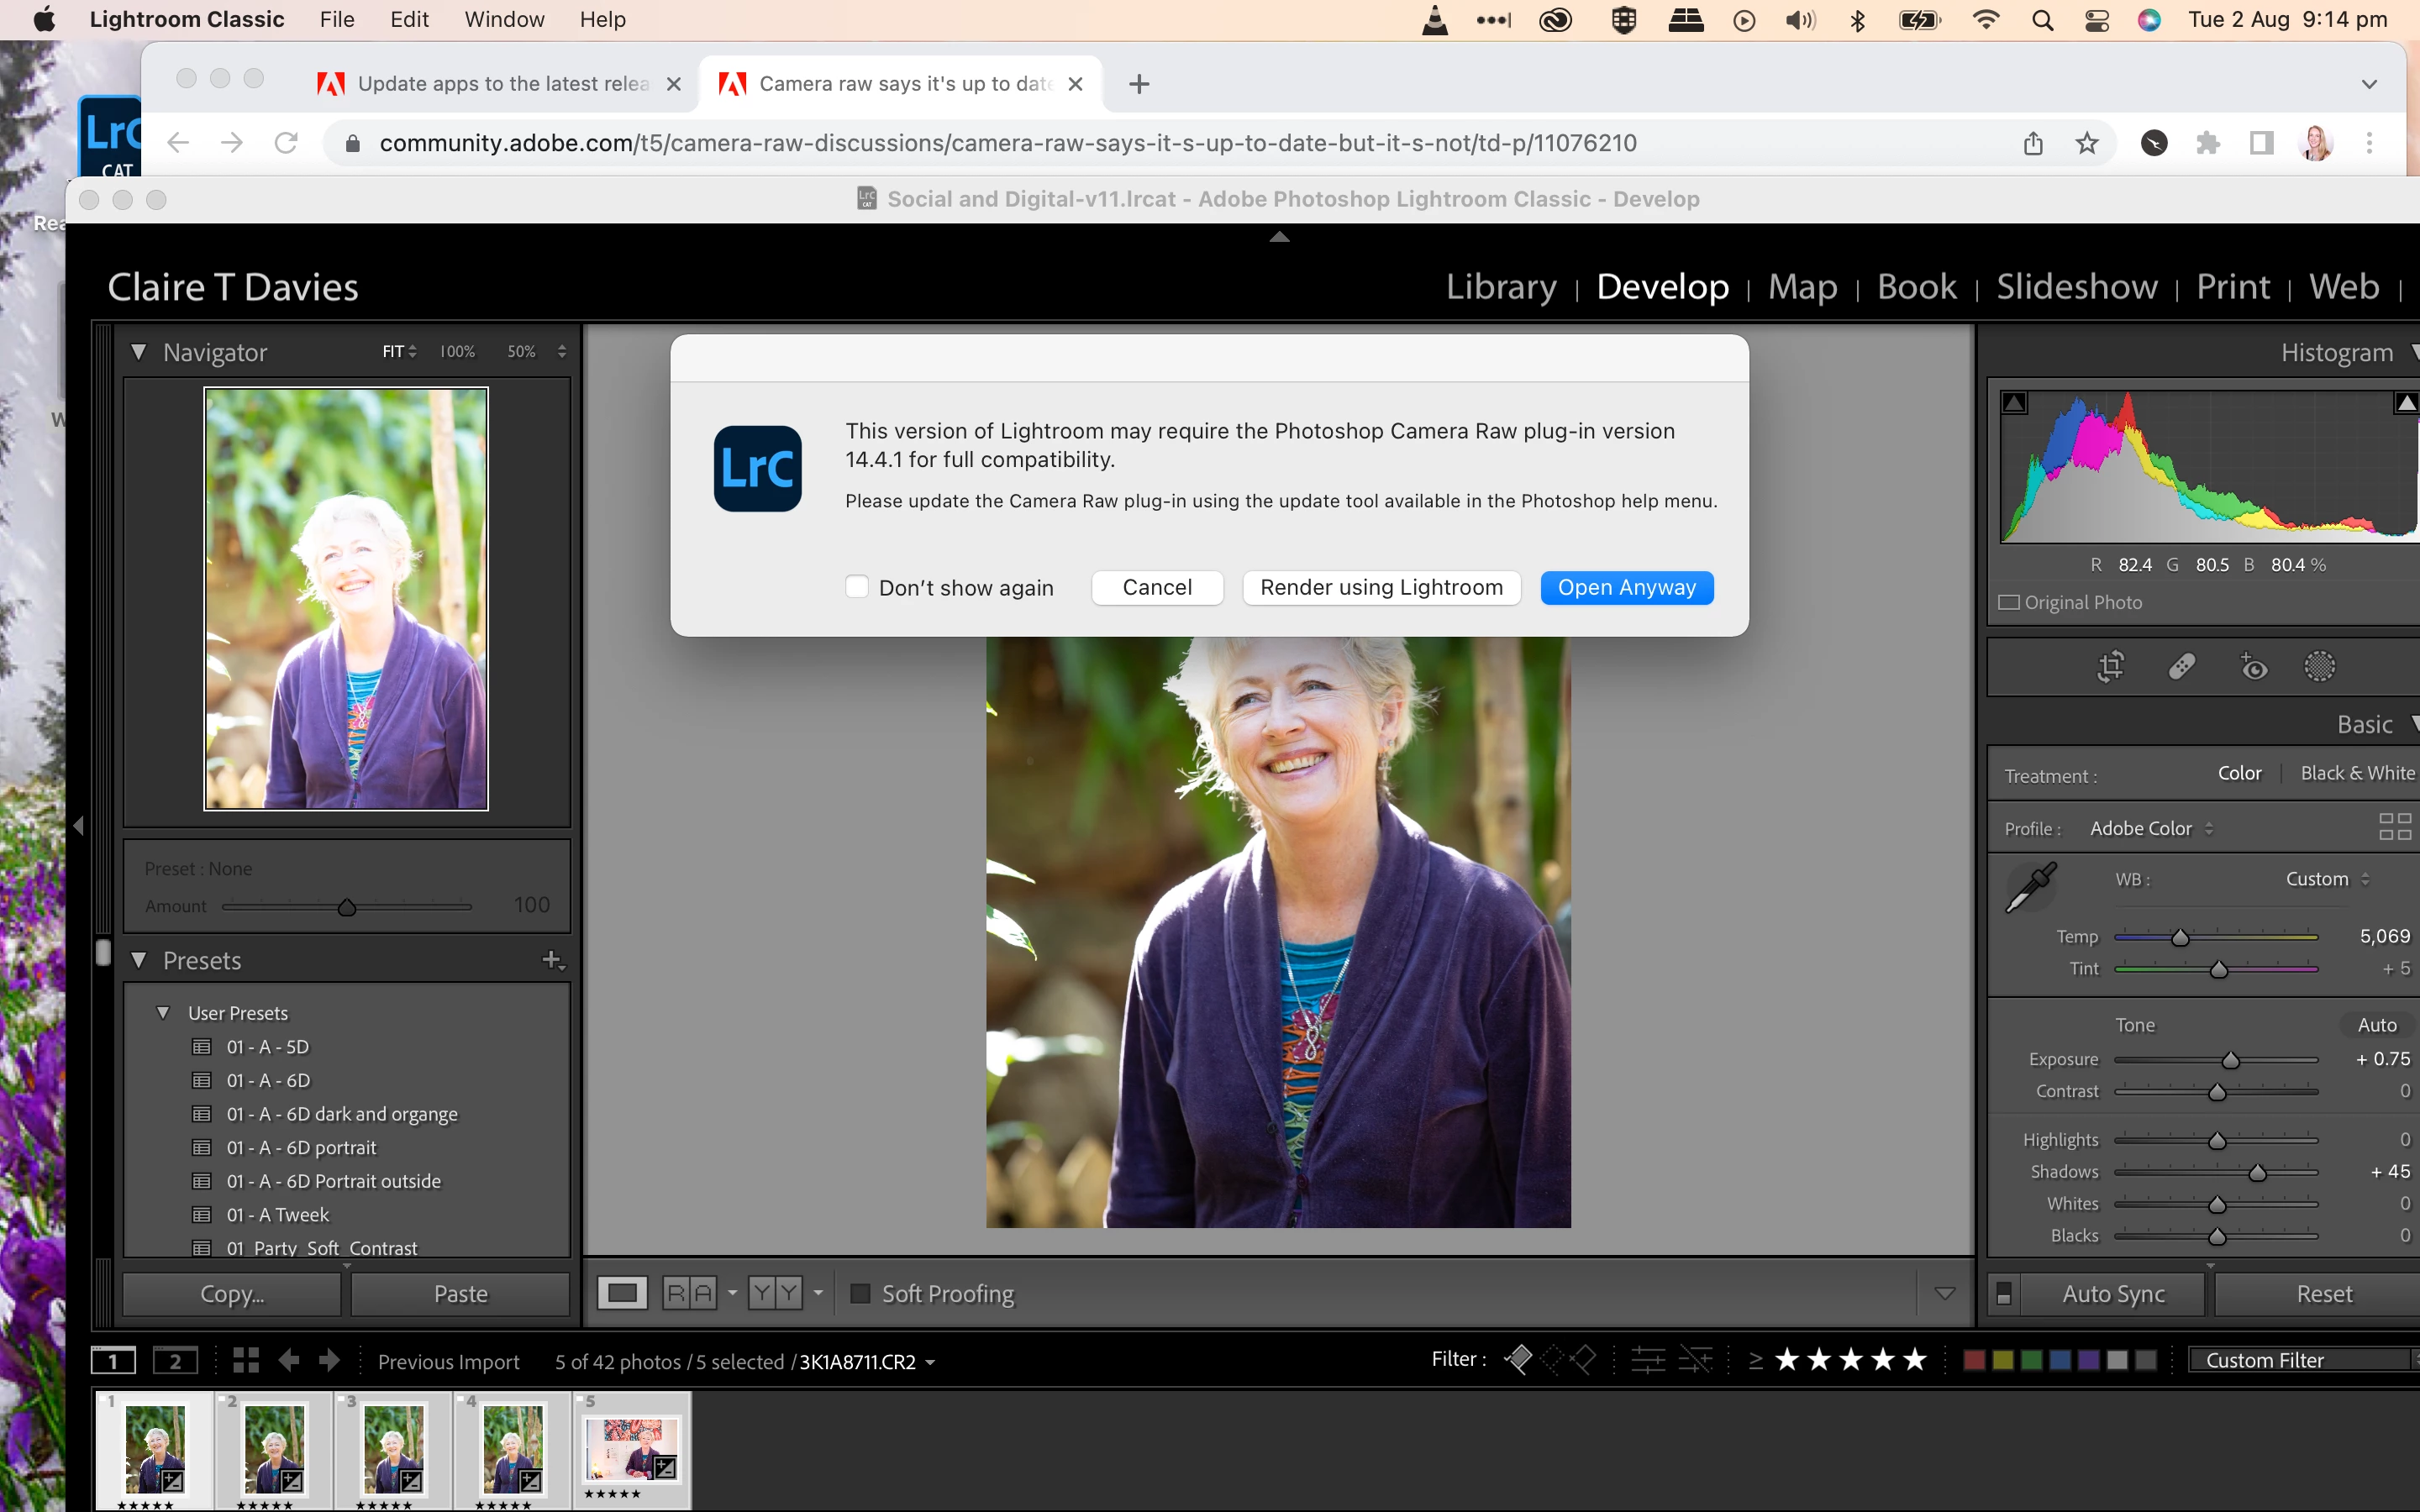Viewport: 2420px width, 1512px height.
Task: Check the Don't show again checkbox
Action: click(857, 587)
